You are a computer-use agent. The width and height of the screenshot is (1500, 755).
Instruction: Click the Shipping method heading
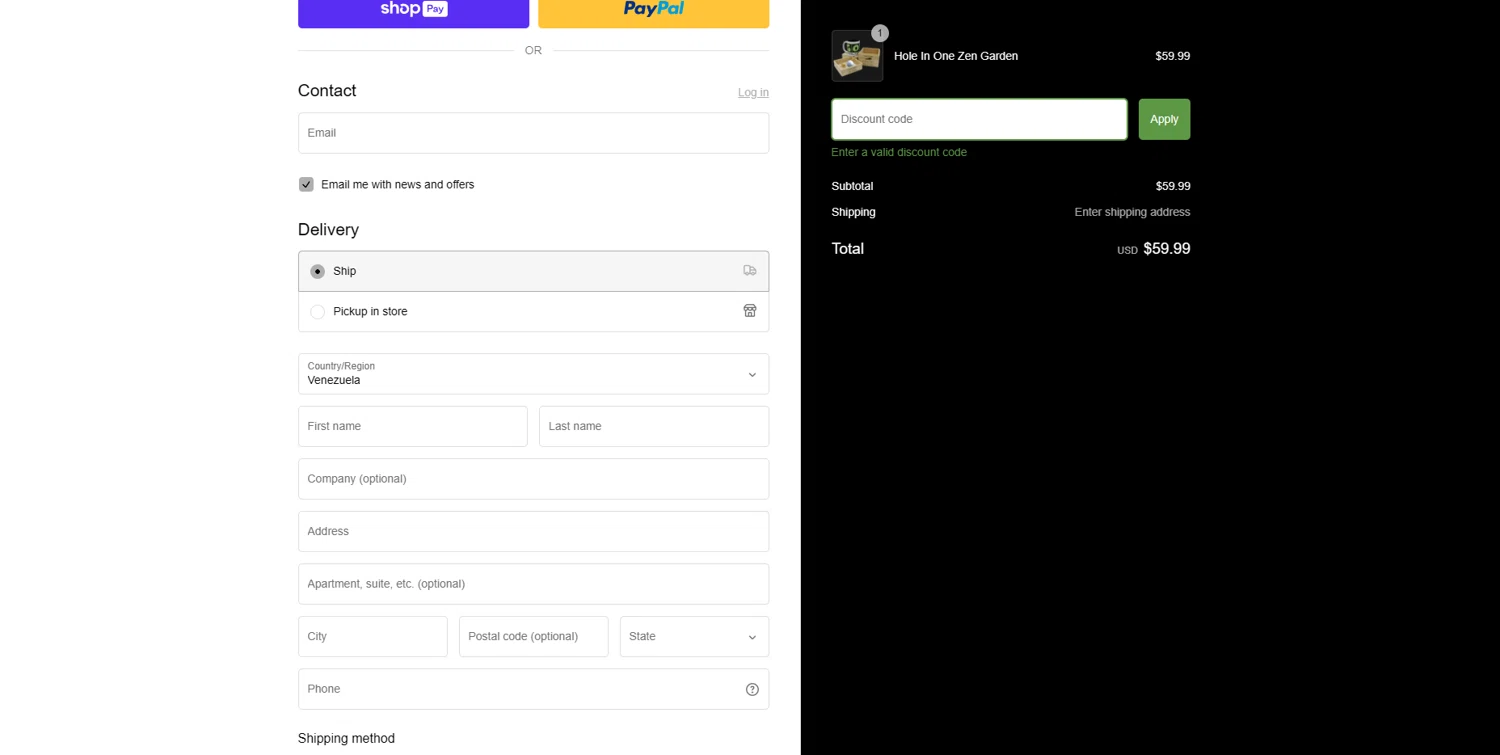tap(346, 739)
